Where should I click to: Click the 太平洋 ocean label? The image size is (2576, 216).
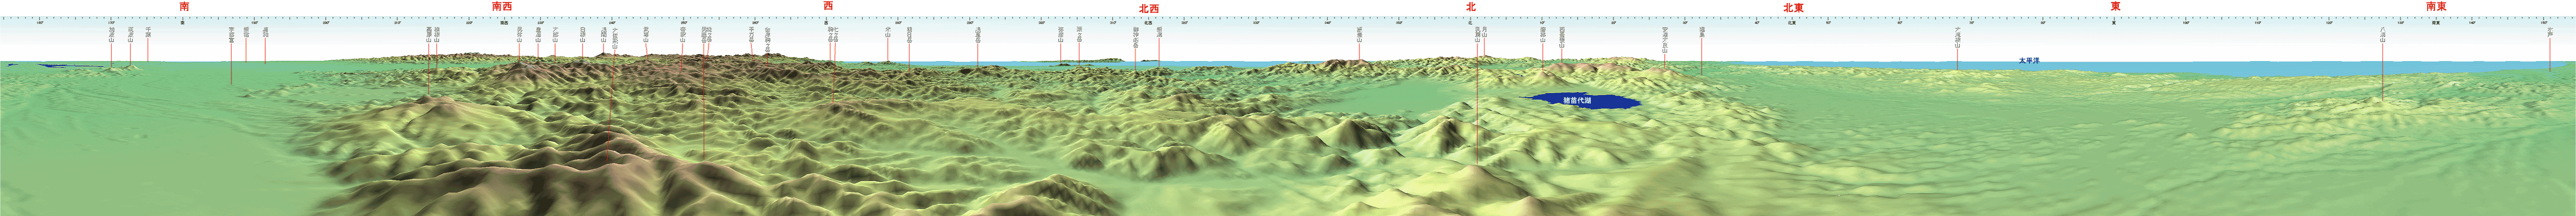2028,61
